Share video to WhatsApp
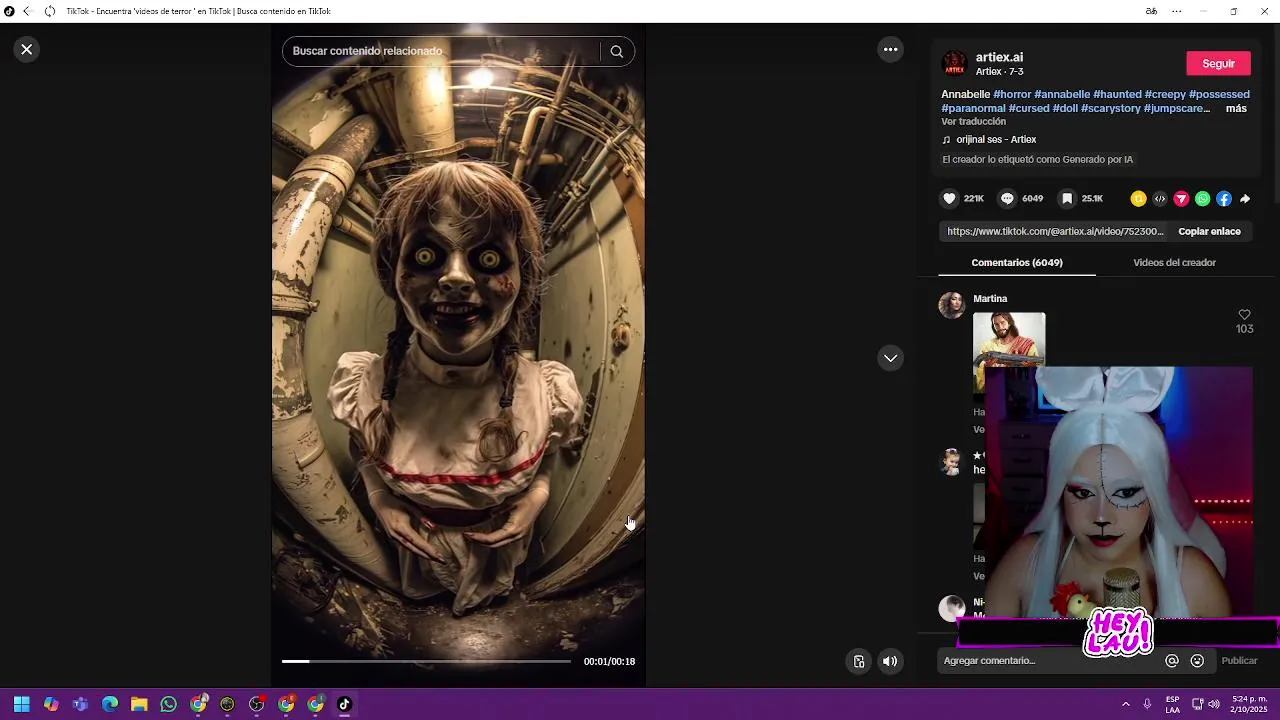 (1202, 199)
